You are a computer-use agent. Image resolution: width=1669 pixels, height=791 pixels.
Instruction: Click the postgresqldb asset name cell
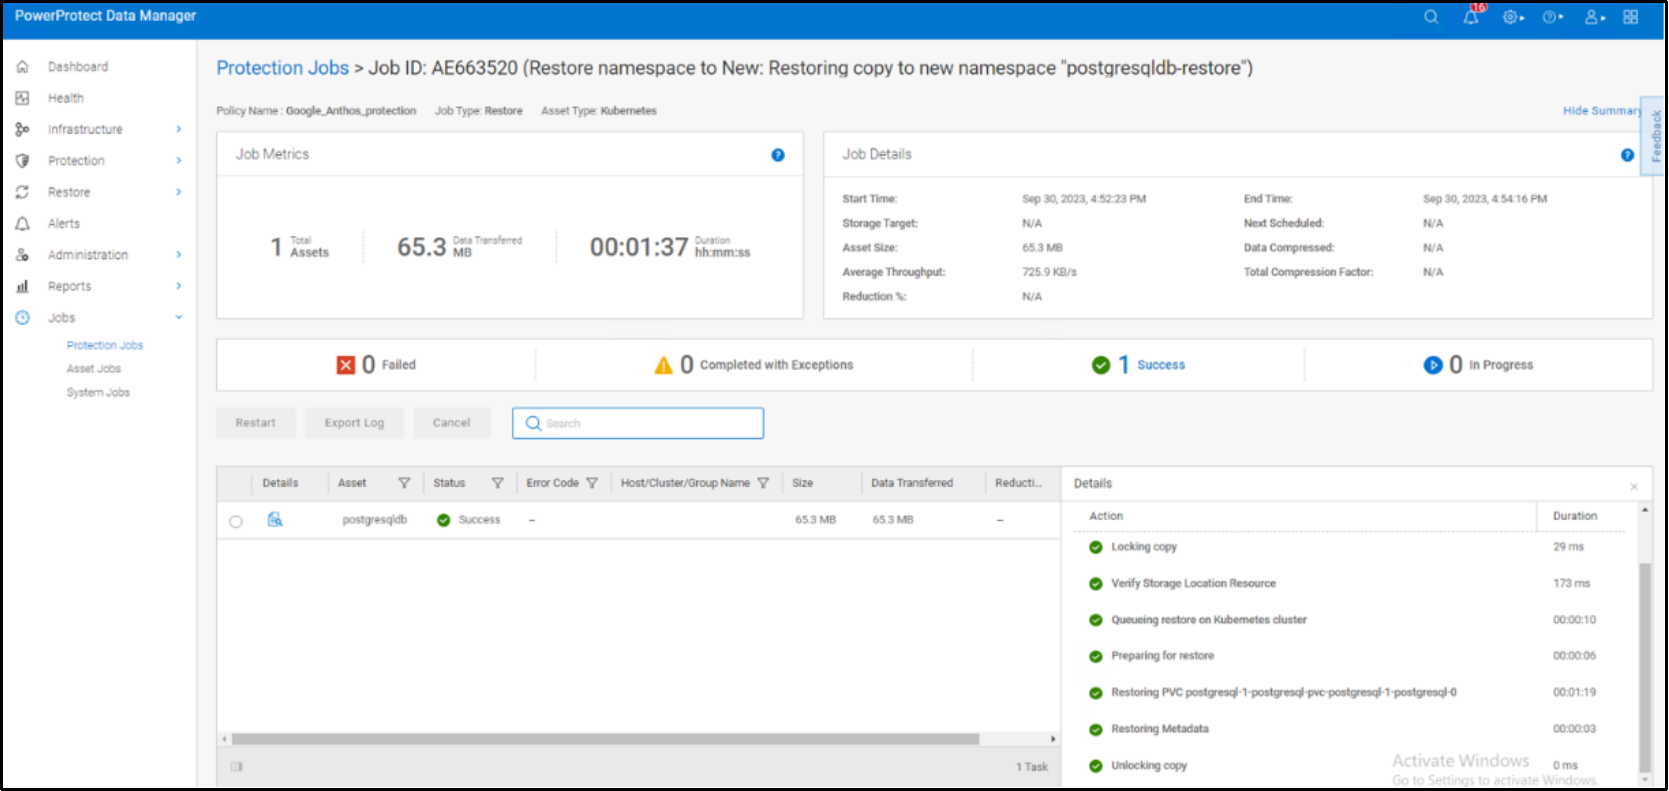click(x=375, y=520)
